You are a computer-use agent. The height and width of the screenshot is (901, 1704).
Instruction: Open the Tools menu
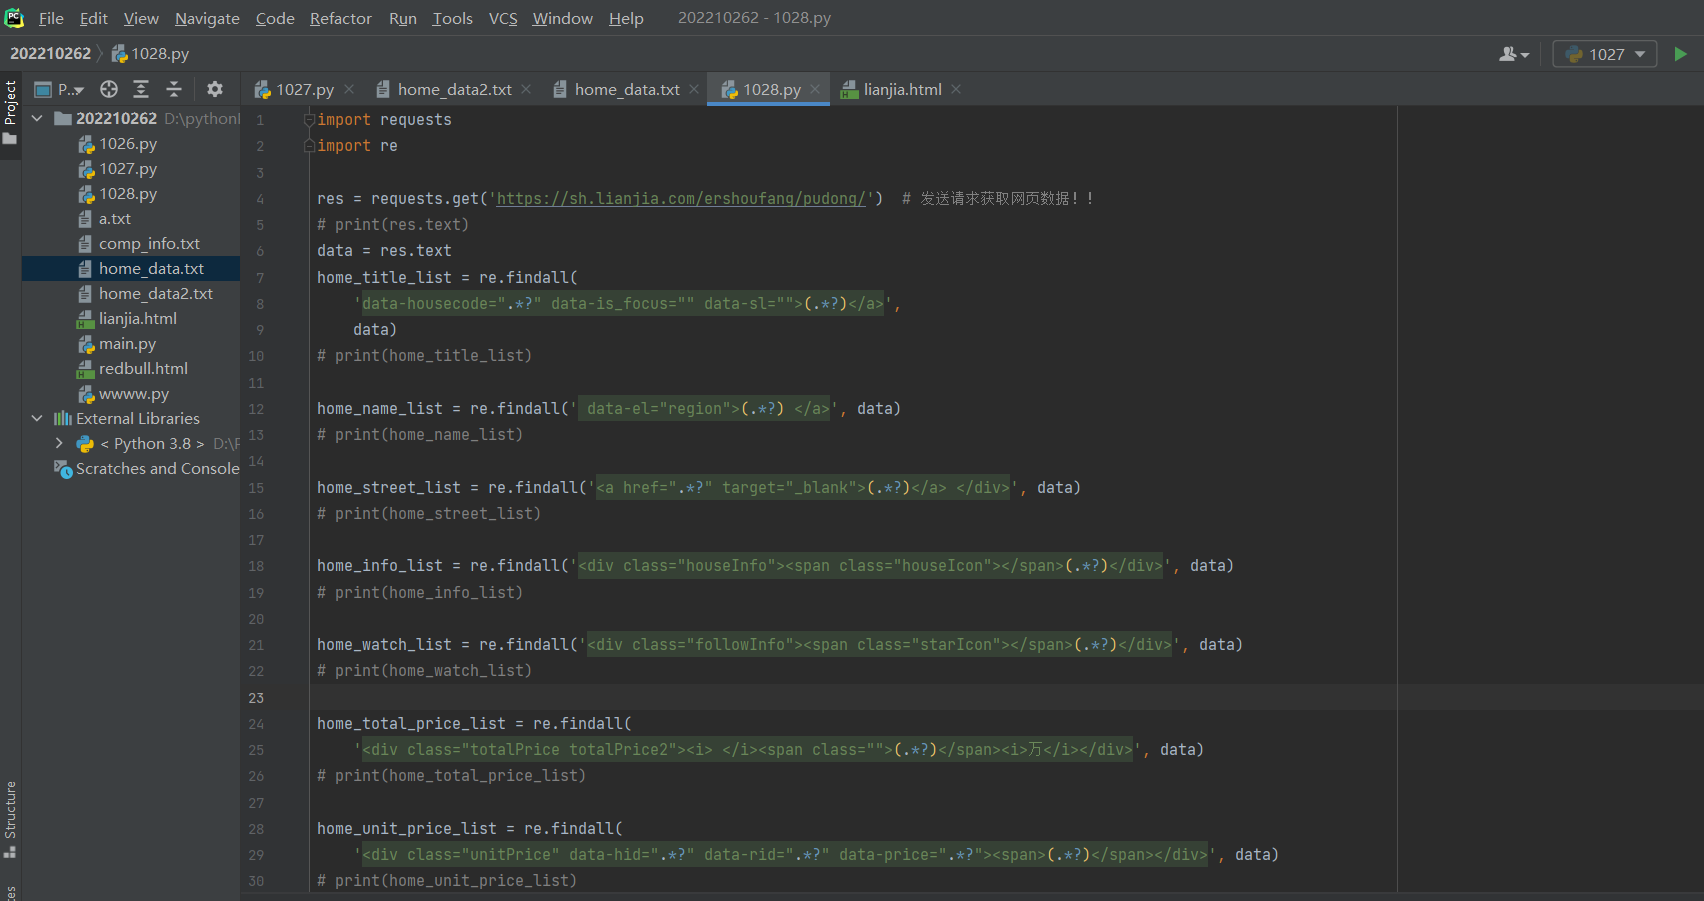coord(452,18)
